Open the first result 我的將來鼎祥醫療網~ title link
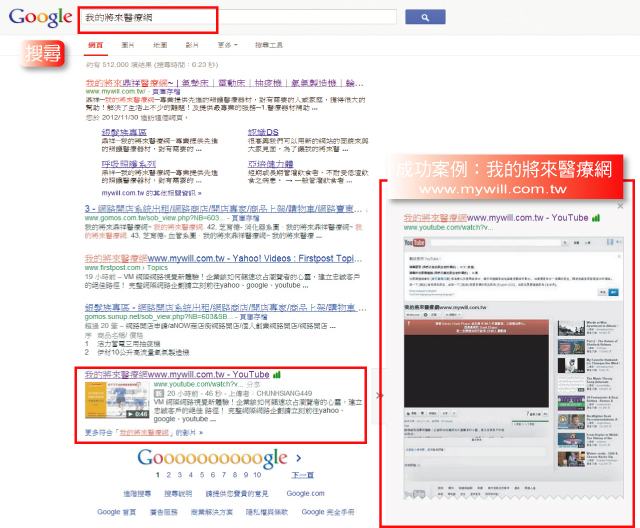Image resolution: width=640 pixels, height=528 pixels. point(224,83)
